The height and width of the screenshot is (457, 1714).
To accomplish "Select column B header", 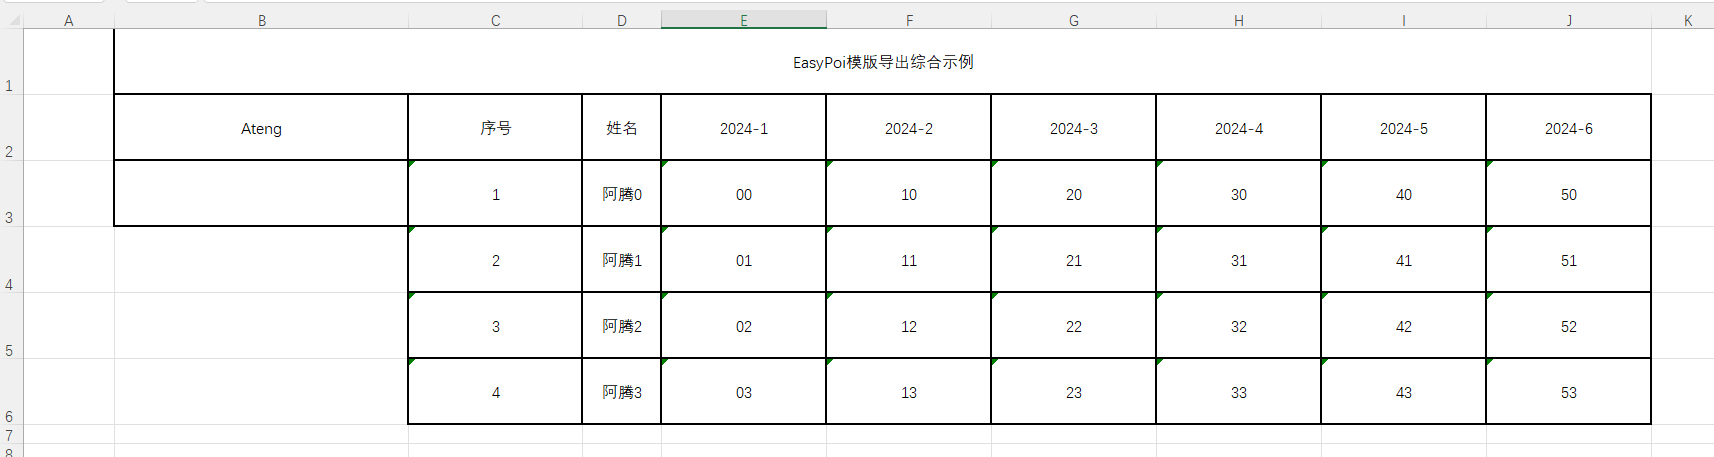I will pos(261,20).
